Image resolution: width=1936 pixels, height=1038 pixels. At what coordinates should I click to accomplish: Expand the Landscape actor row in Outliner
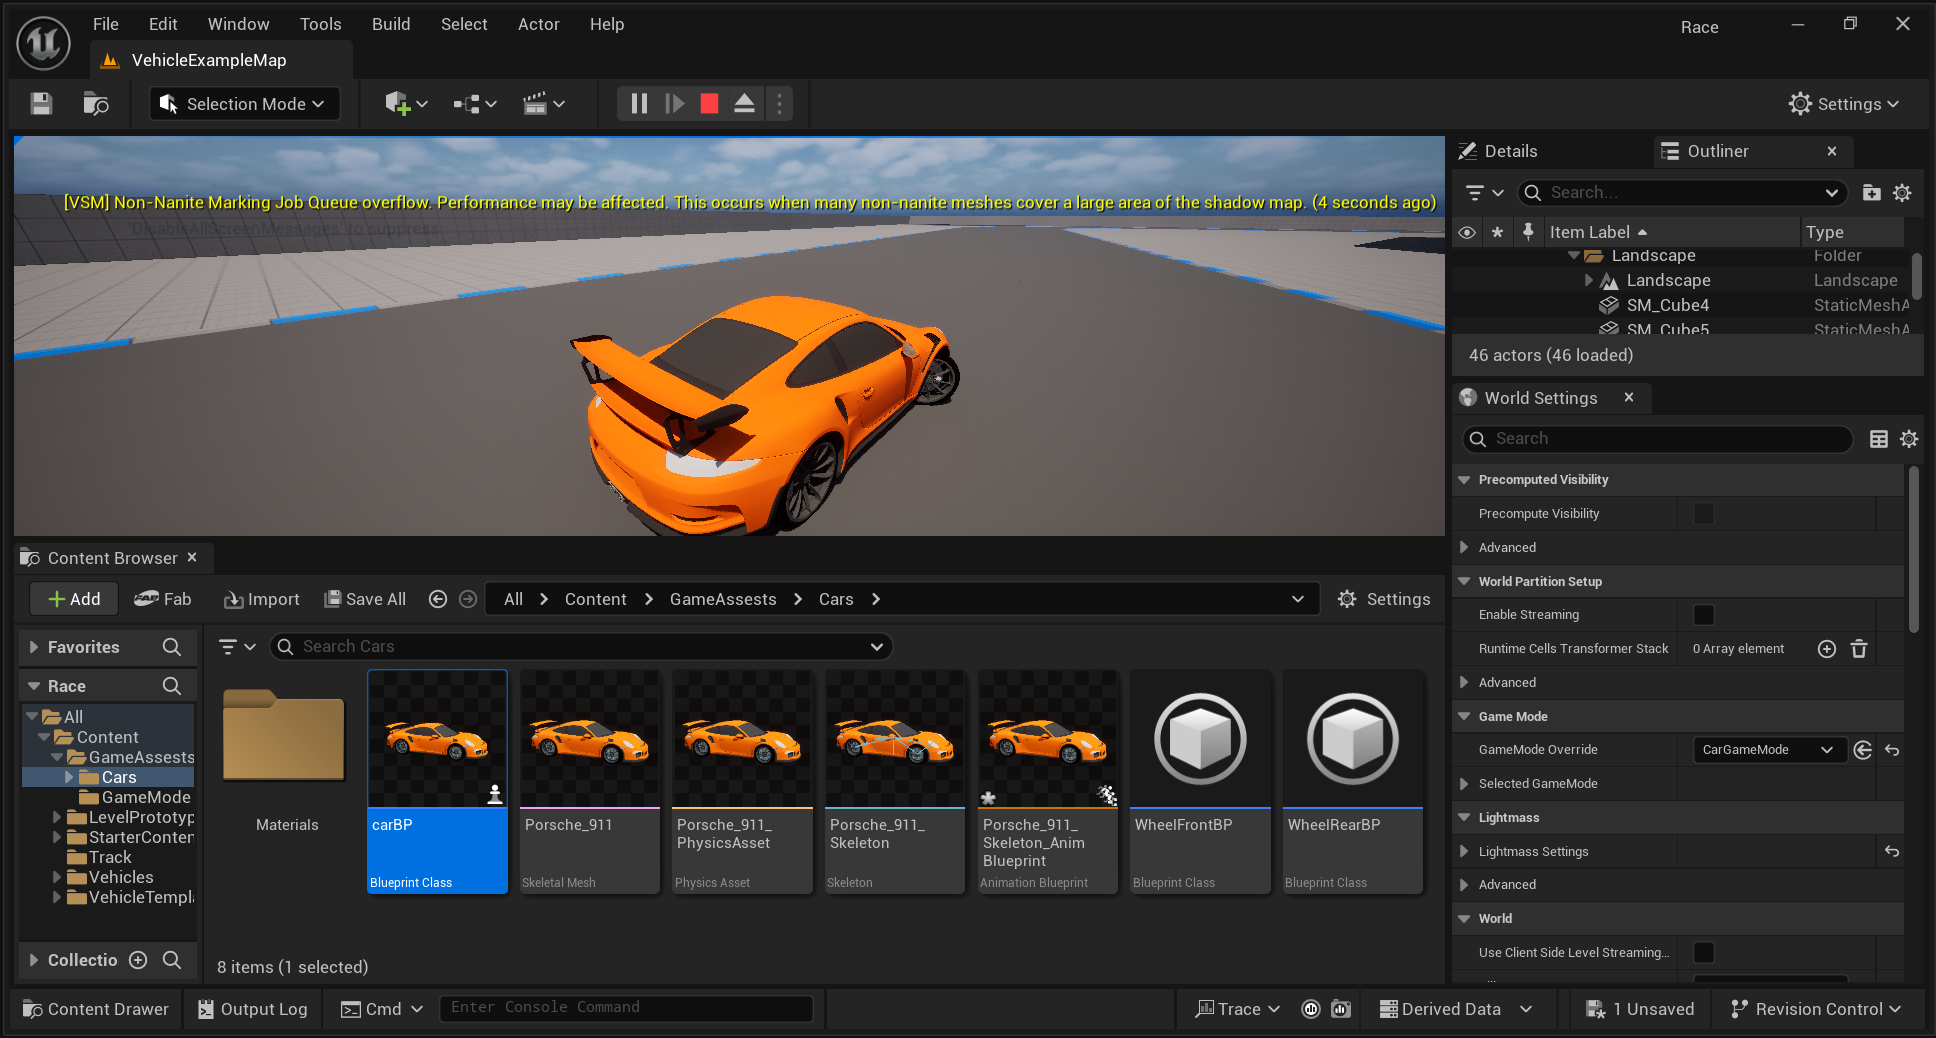1589,281
